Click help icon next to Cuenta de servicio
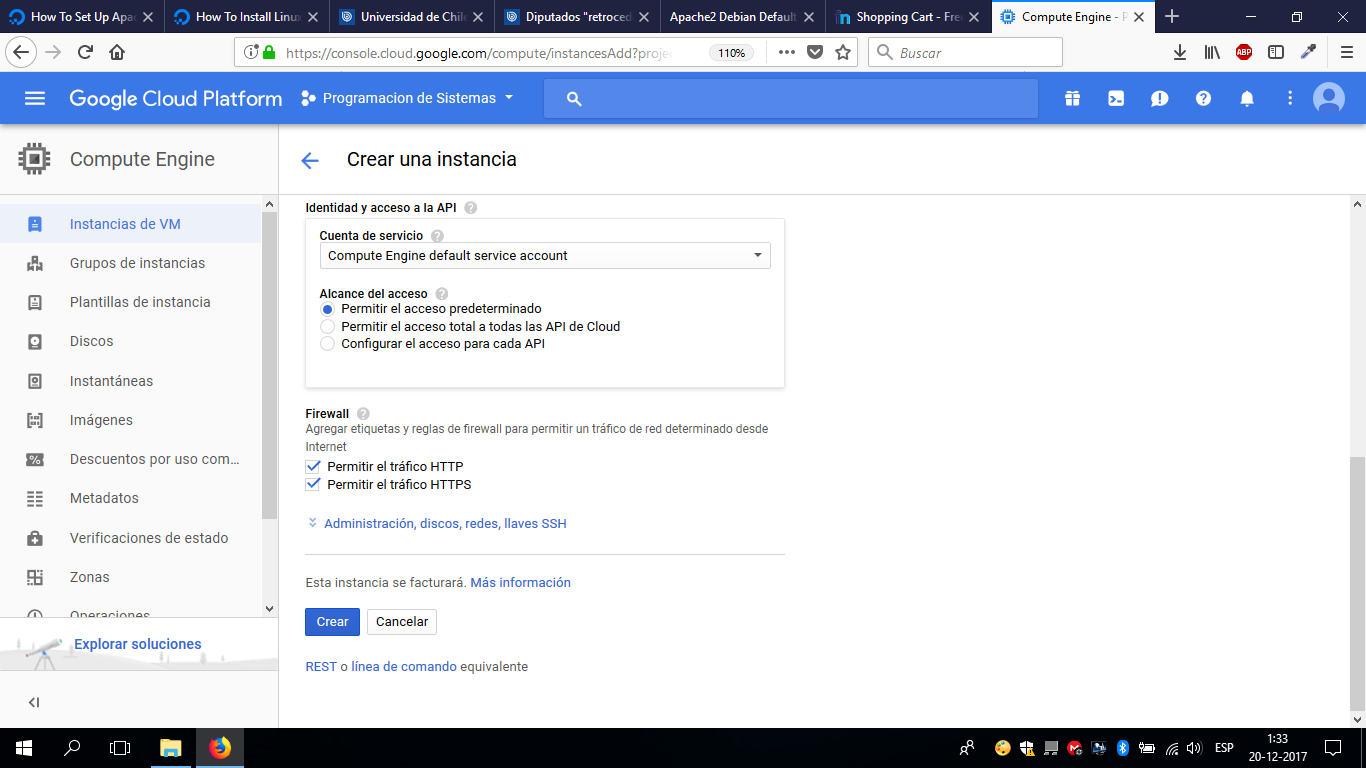This screenshot has height=768, width=1366. click(x=437, y=236)
